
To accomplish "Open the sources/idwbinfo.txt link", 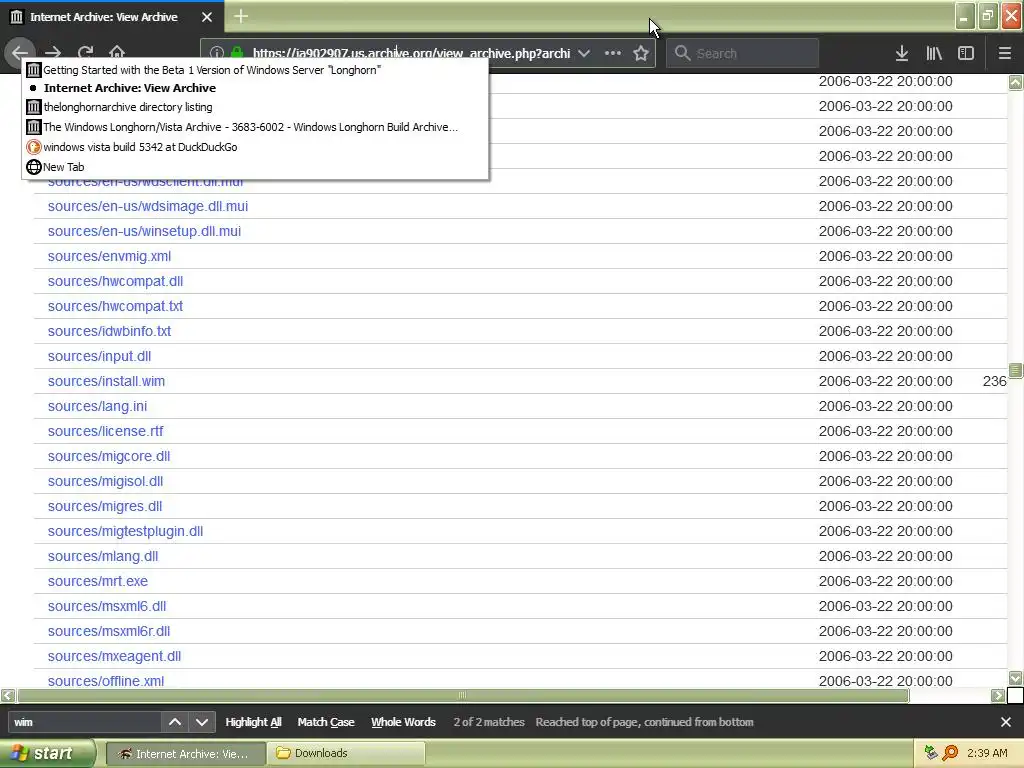I will (109, 332).
